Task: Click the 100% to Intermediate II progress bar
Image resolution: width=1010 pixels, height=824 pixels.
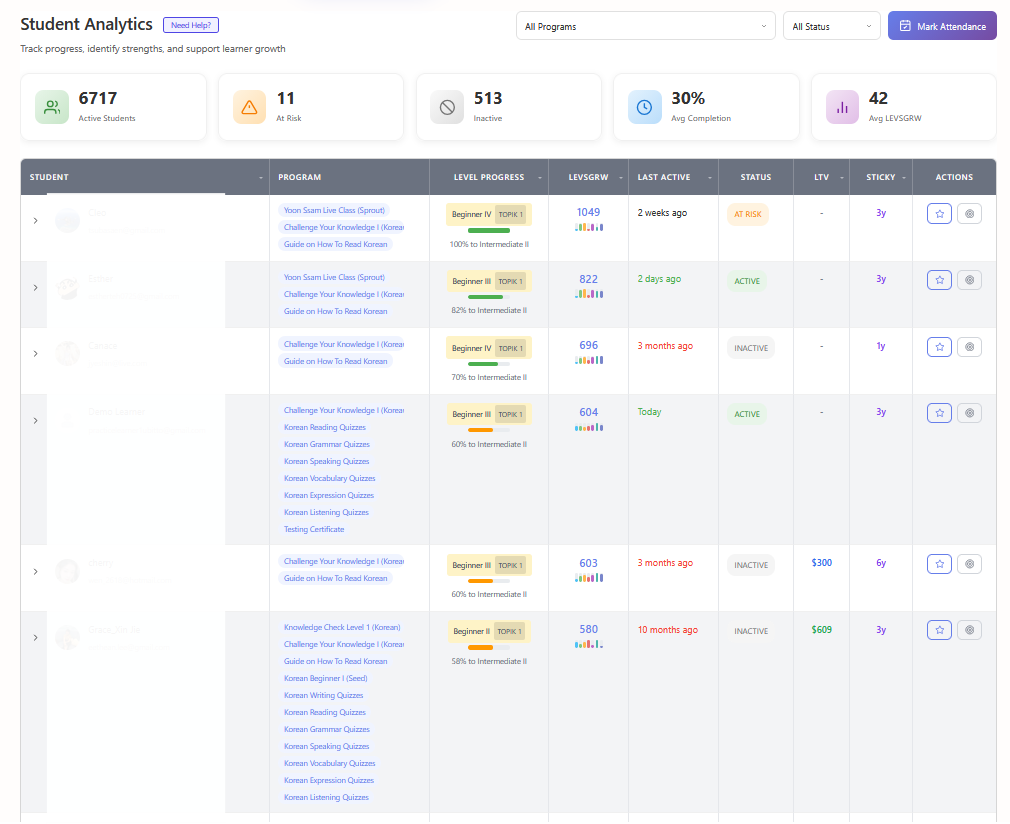Action: [488, 231]
